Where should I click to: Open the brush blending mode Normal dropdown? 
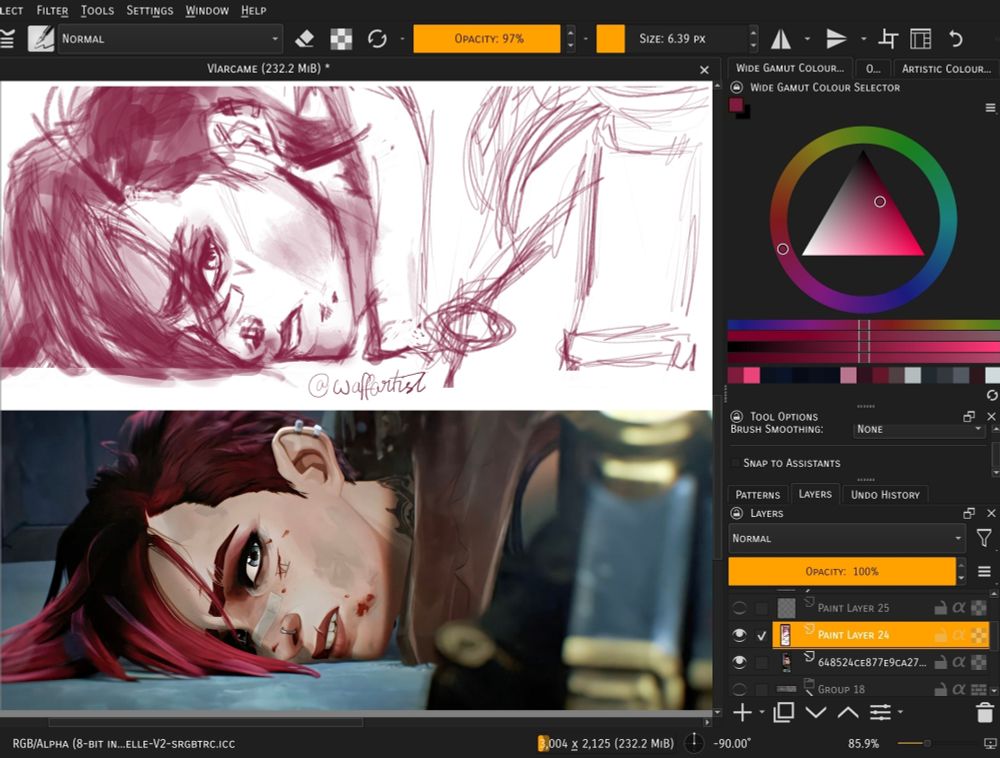(170, 39)
